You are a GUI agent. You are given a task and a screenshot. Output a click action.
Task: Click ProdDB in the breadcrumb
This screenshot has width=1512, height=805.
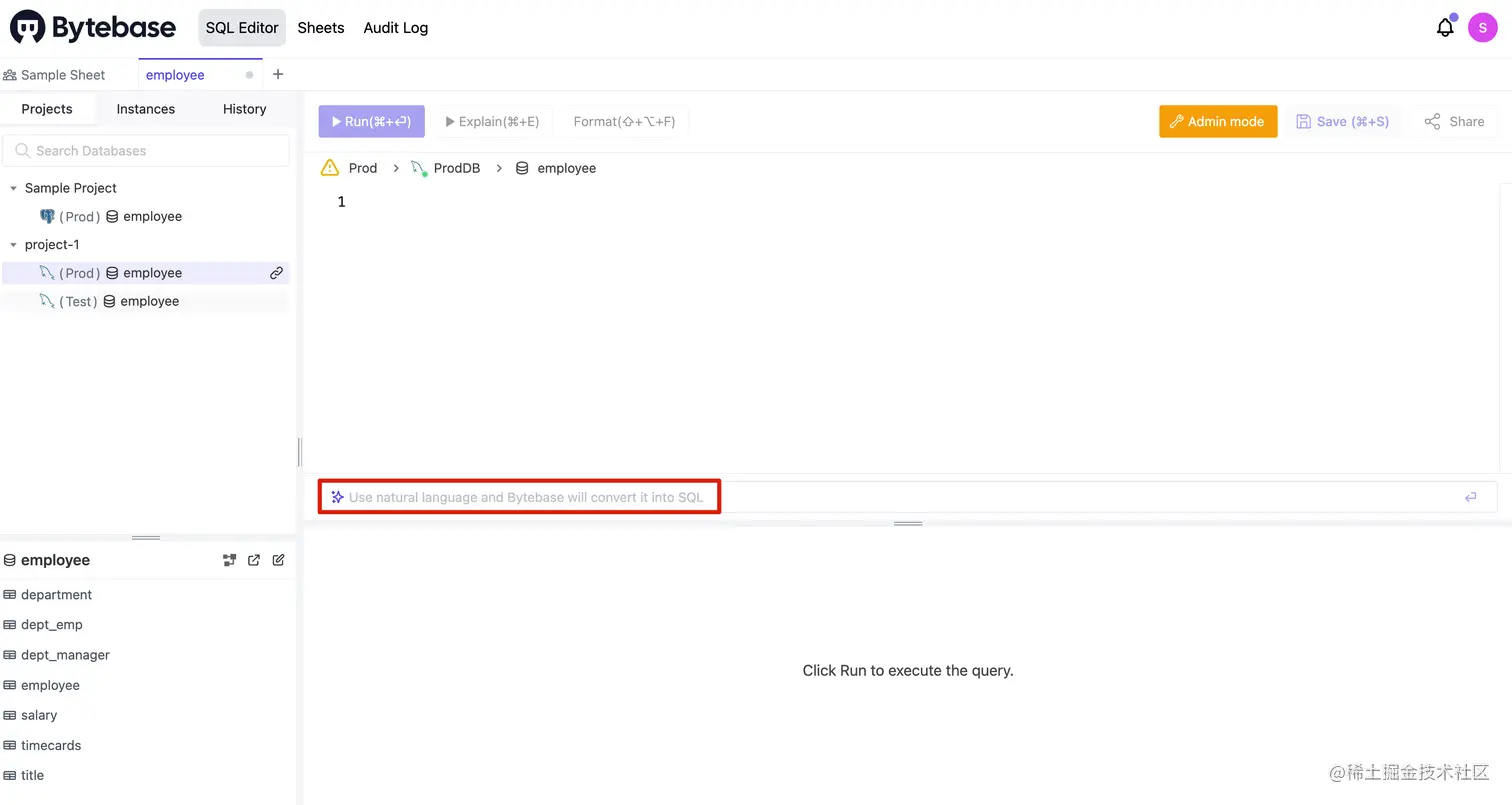(457, 168)
